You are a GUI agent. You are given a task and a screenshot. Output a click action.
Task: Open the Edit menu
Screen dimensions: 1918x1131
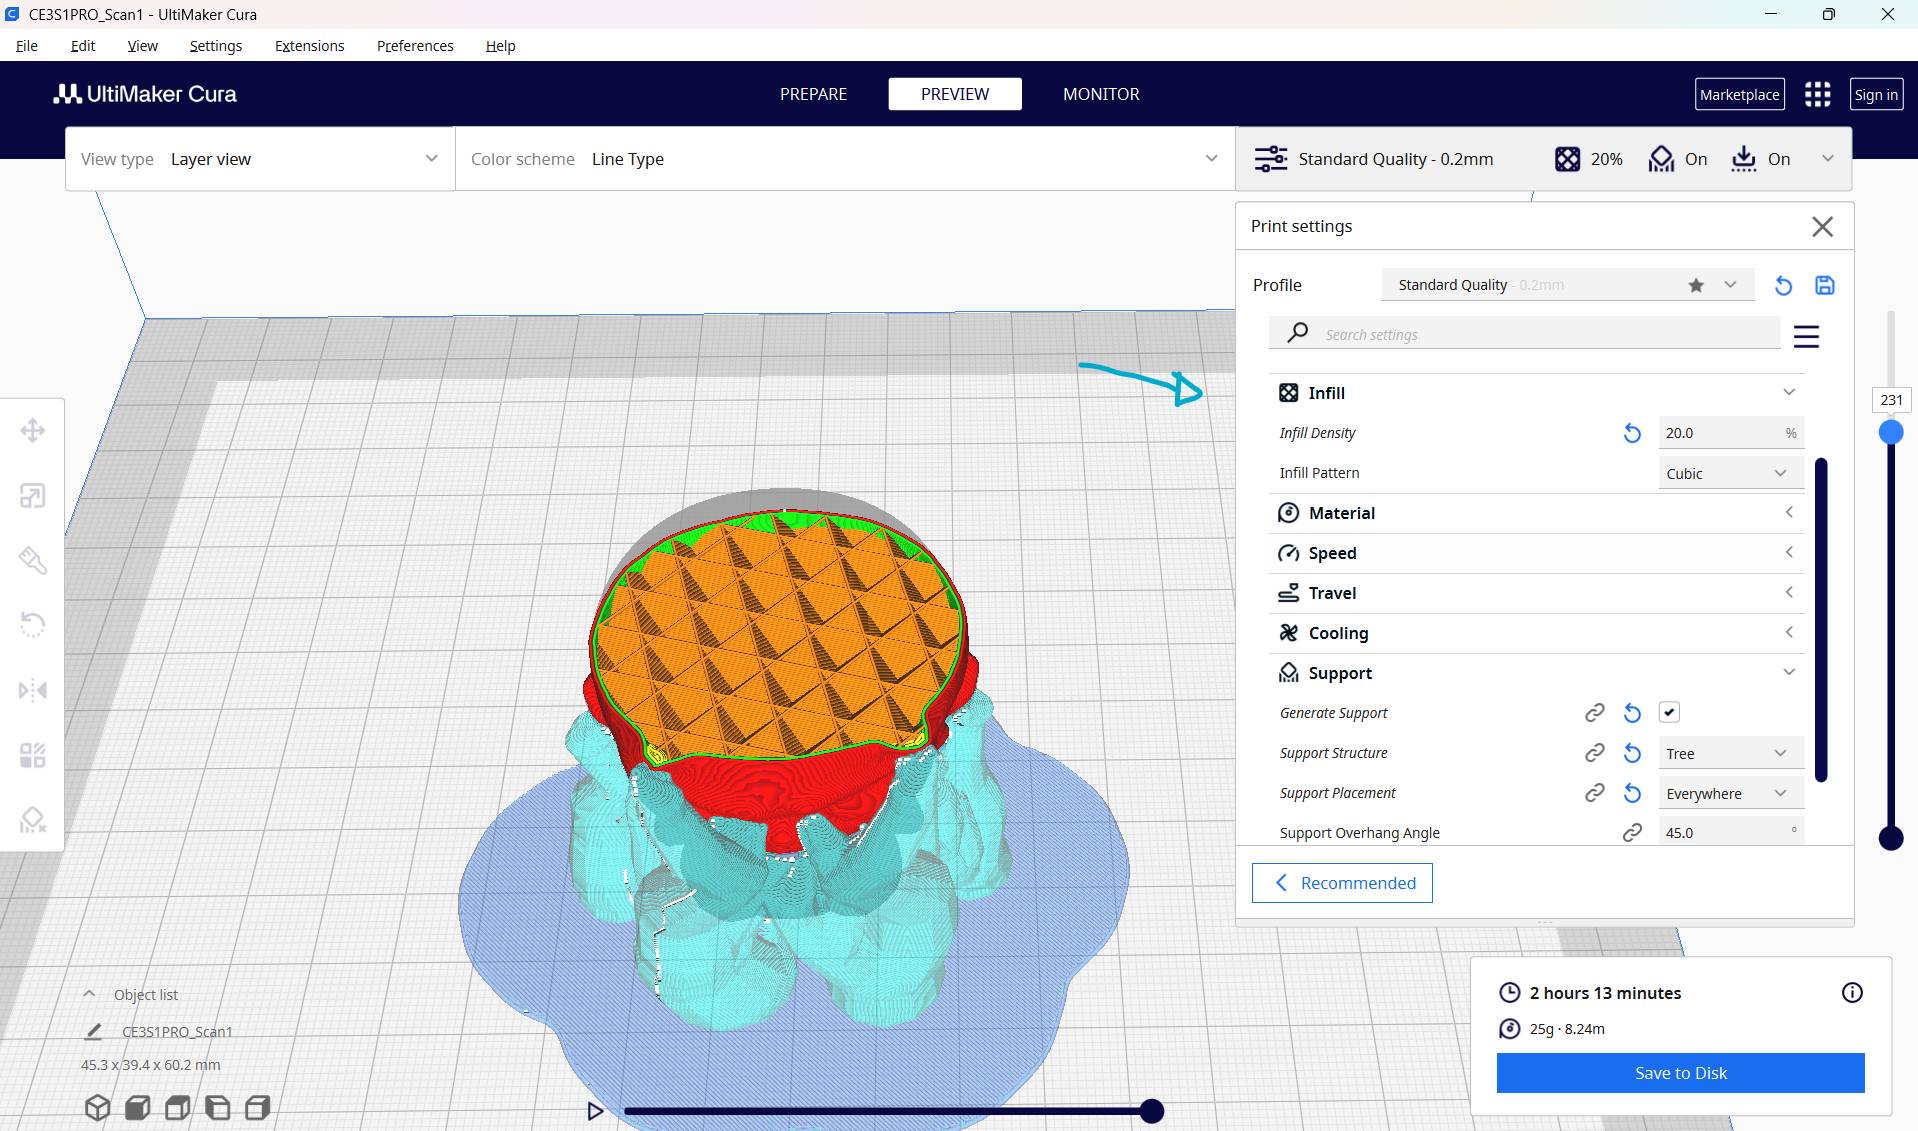(83, 46)
